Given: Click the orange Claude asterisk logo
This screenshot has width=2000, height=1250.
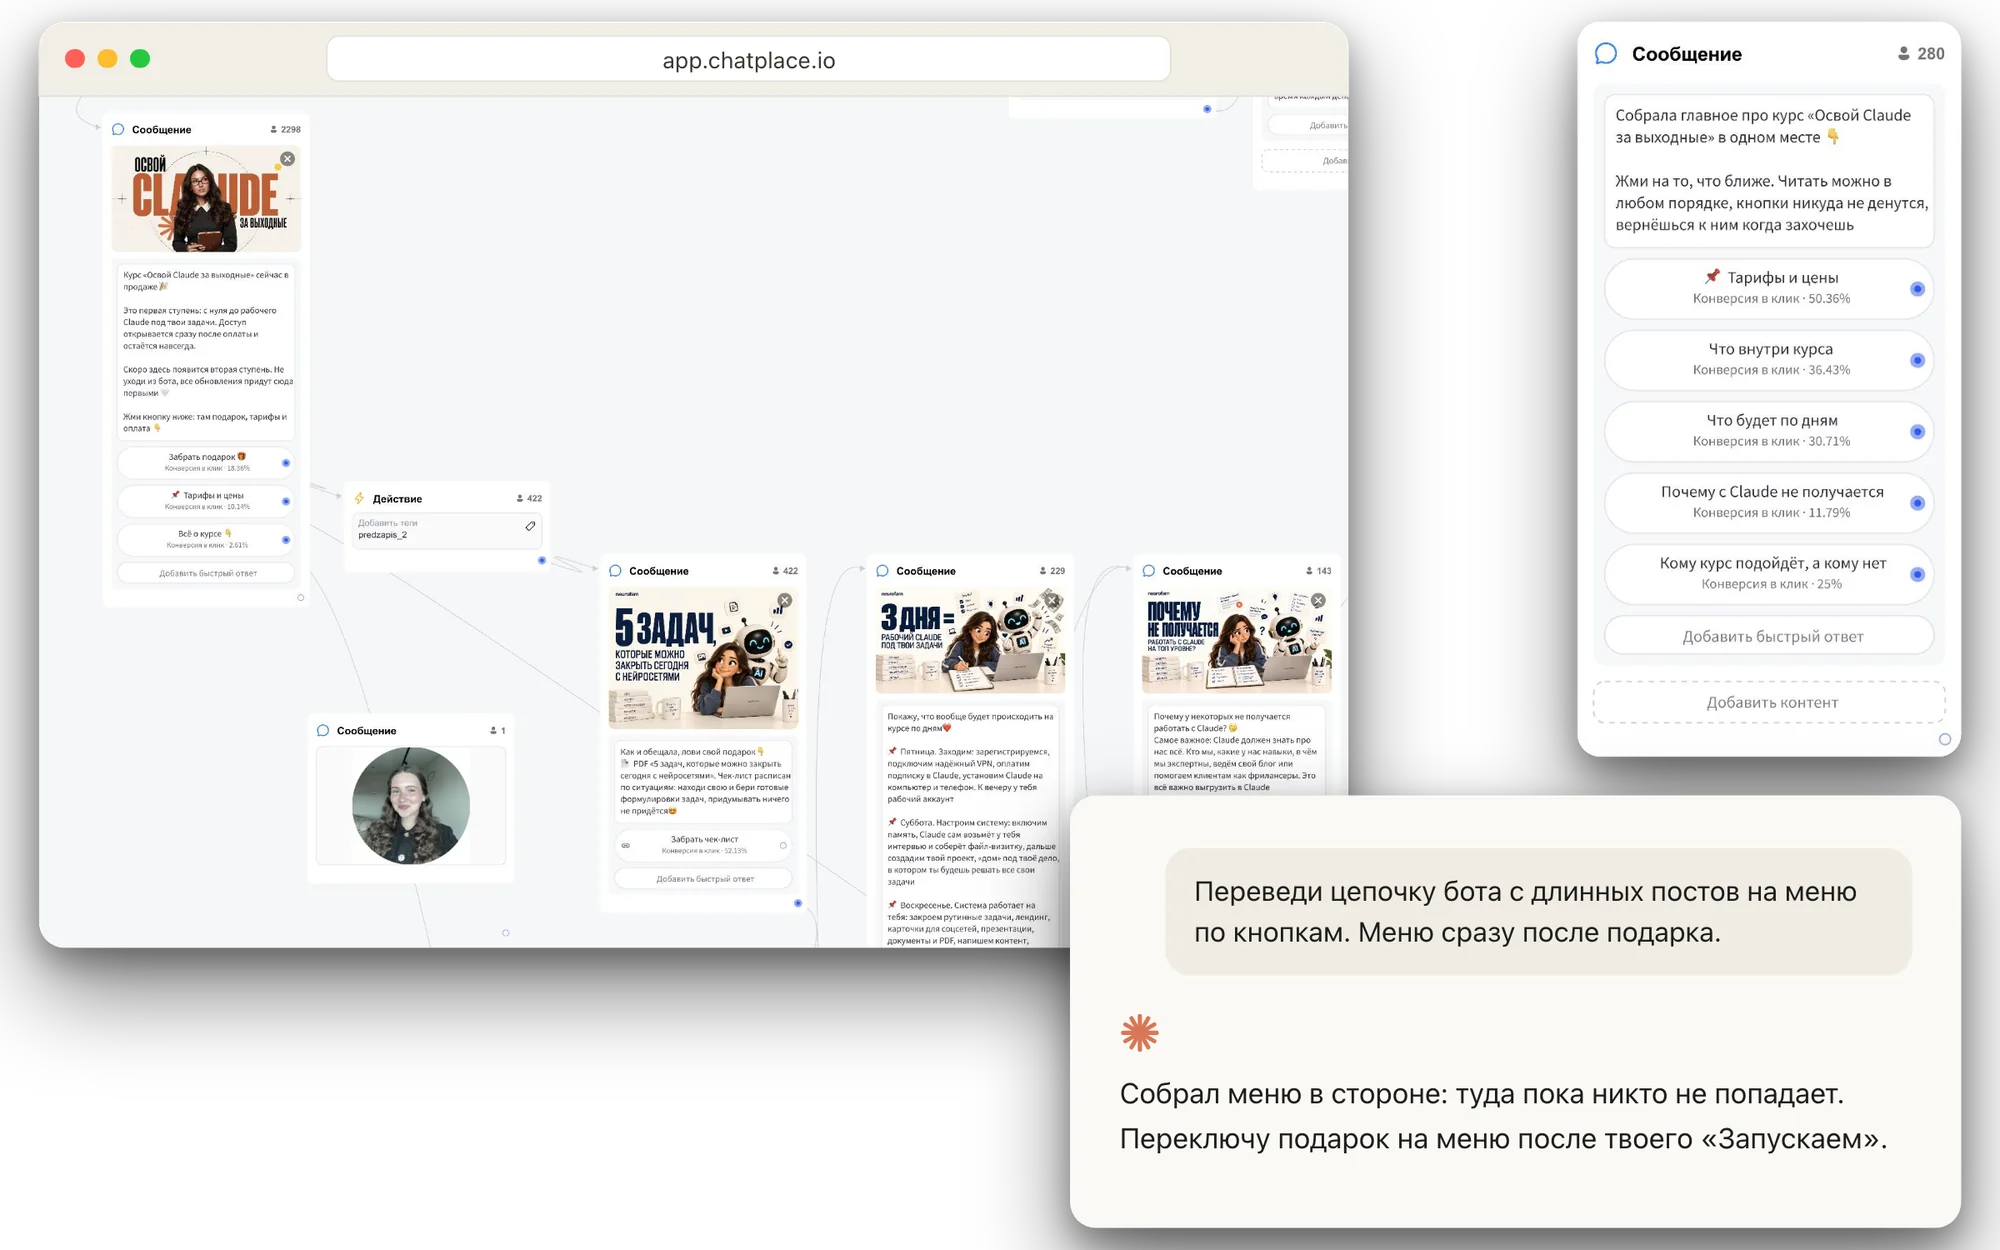Looking at the screenshot, I should coord(1140,1033).
